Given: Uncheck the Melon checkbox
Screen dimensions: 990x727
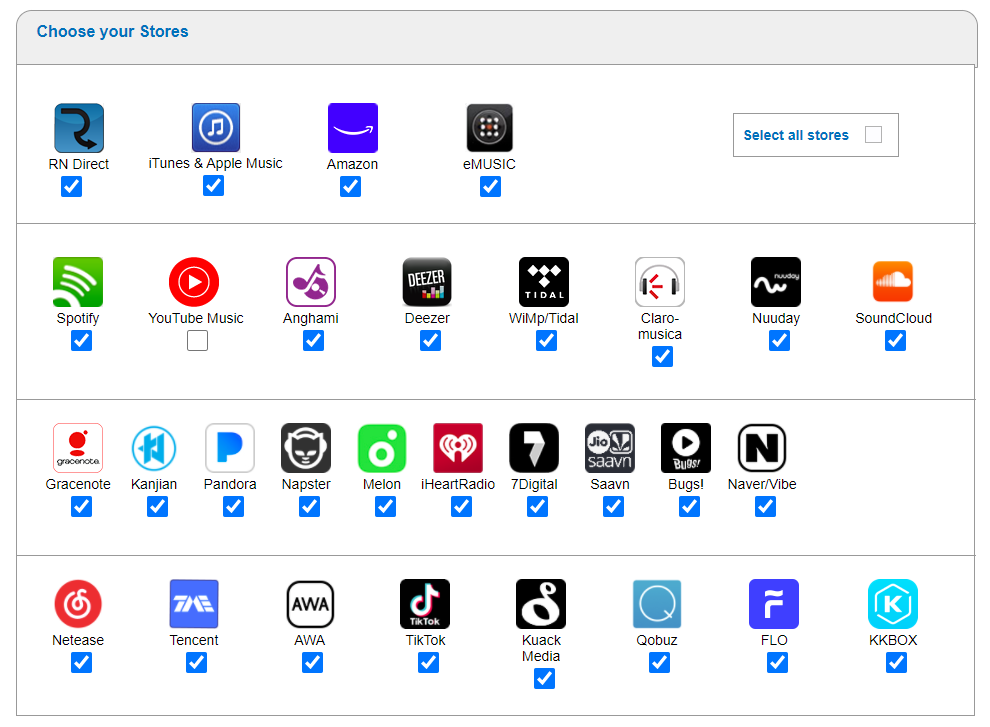Looking at the screenshot, I should tap(385, 507).
